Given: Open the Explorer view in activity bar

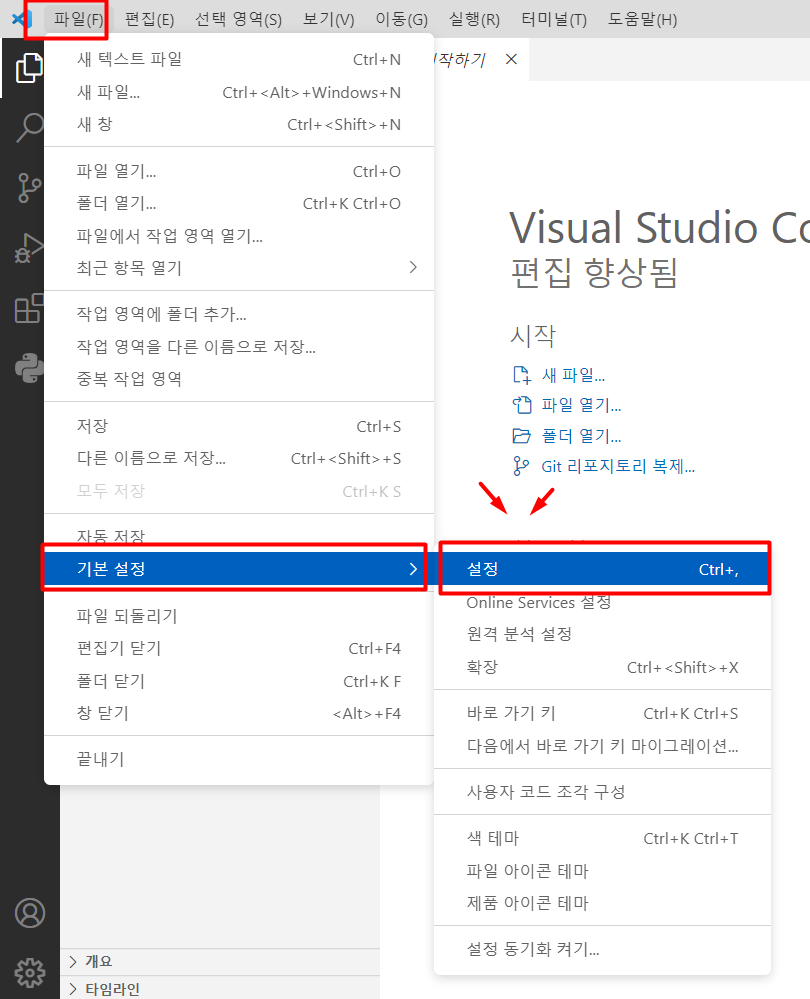Looking at the screenshot, I should pos(29,68).
